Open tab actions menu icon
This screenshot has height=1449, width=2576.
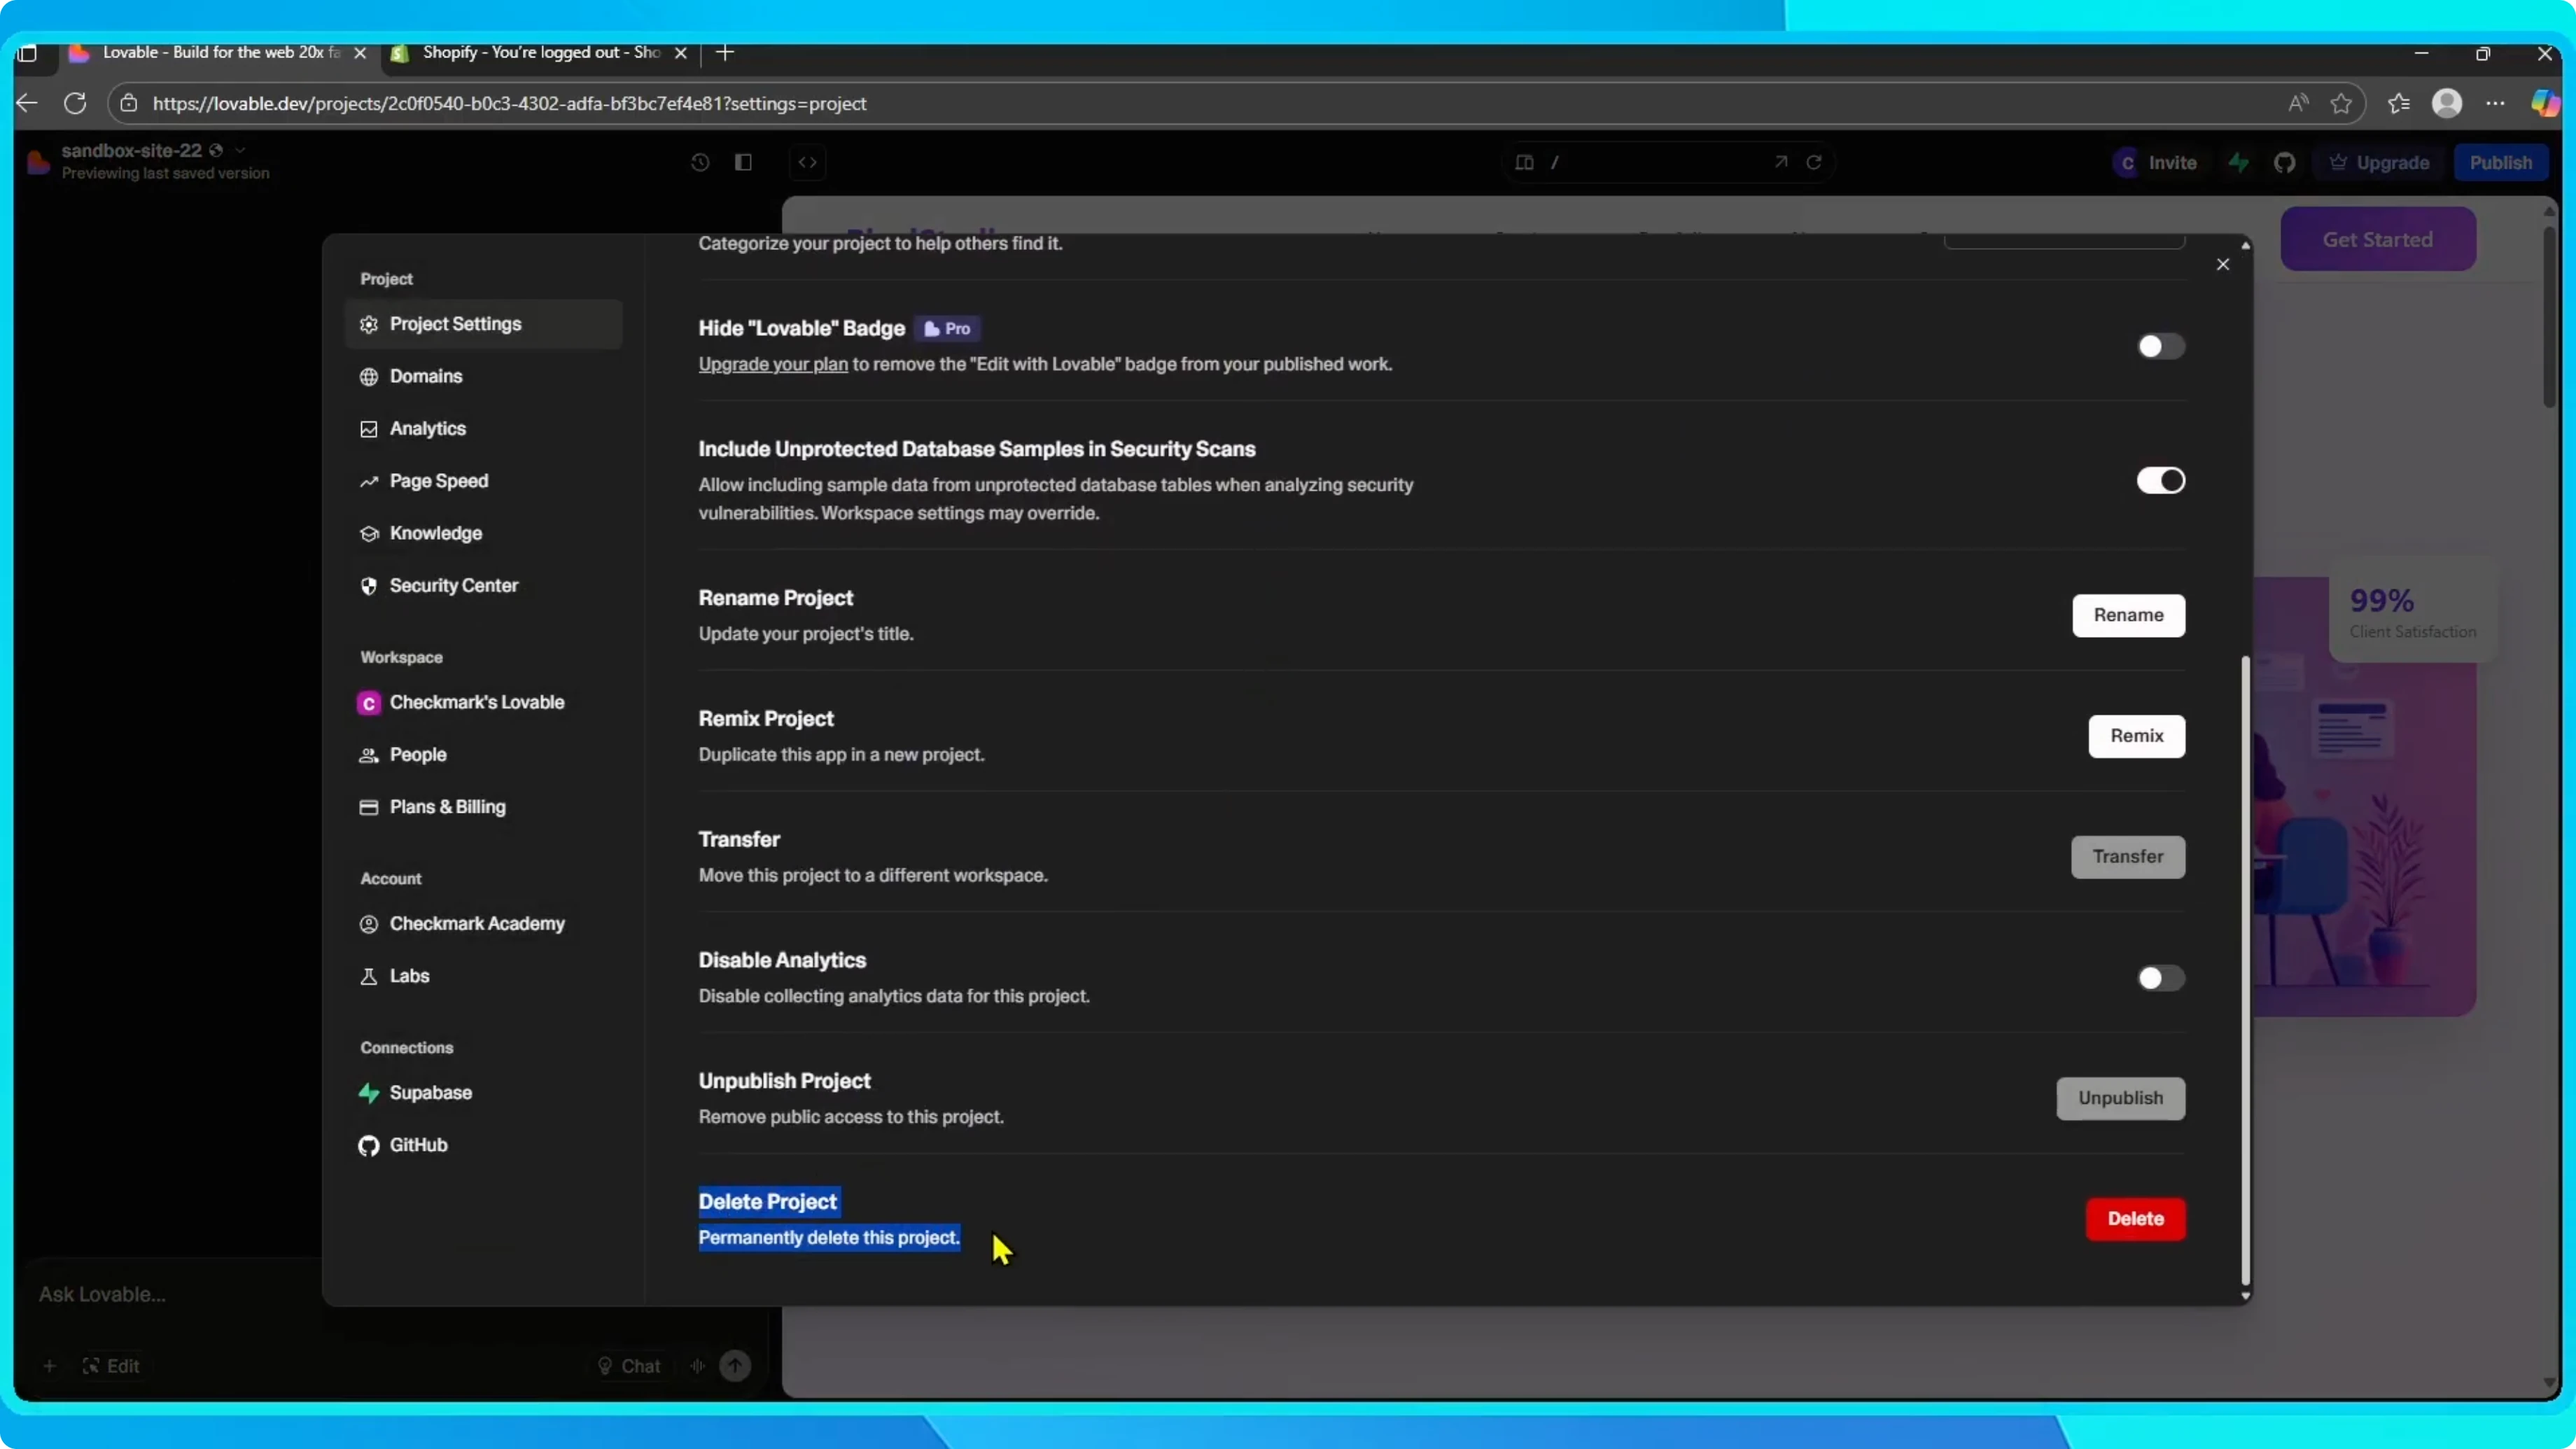pos(28,52)
